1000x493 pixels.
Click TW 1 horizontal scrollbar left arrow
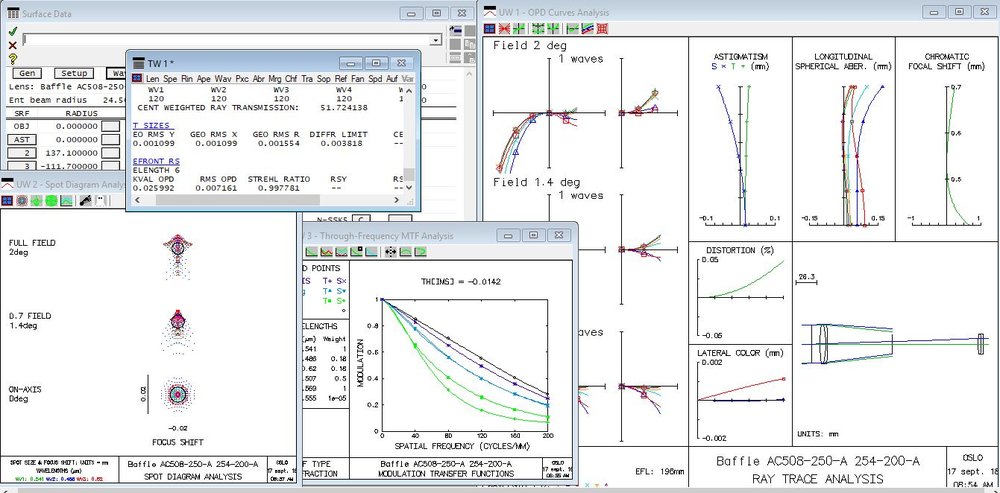click(138, 200)
